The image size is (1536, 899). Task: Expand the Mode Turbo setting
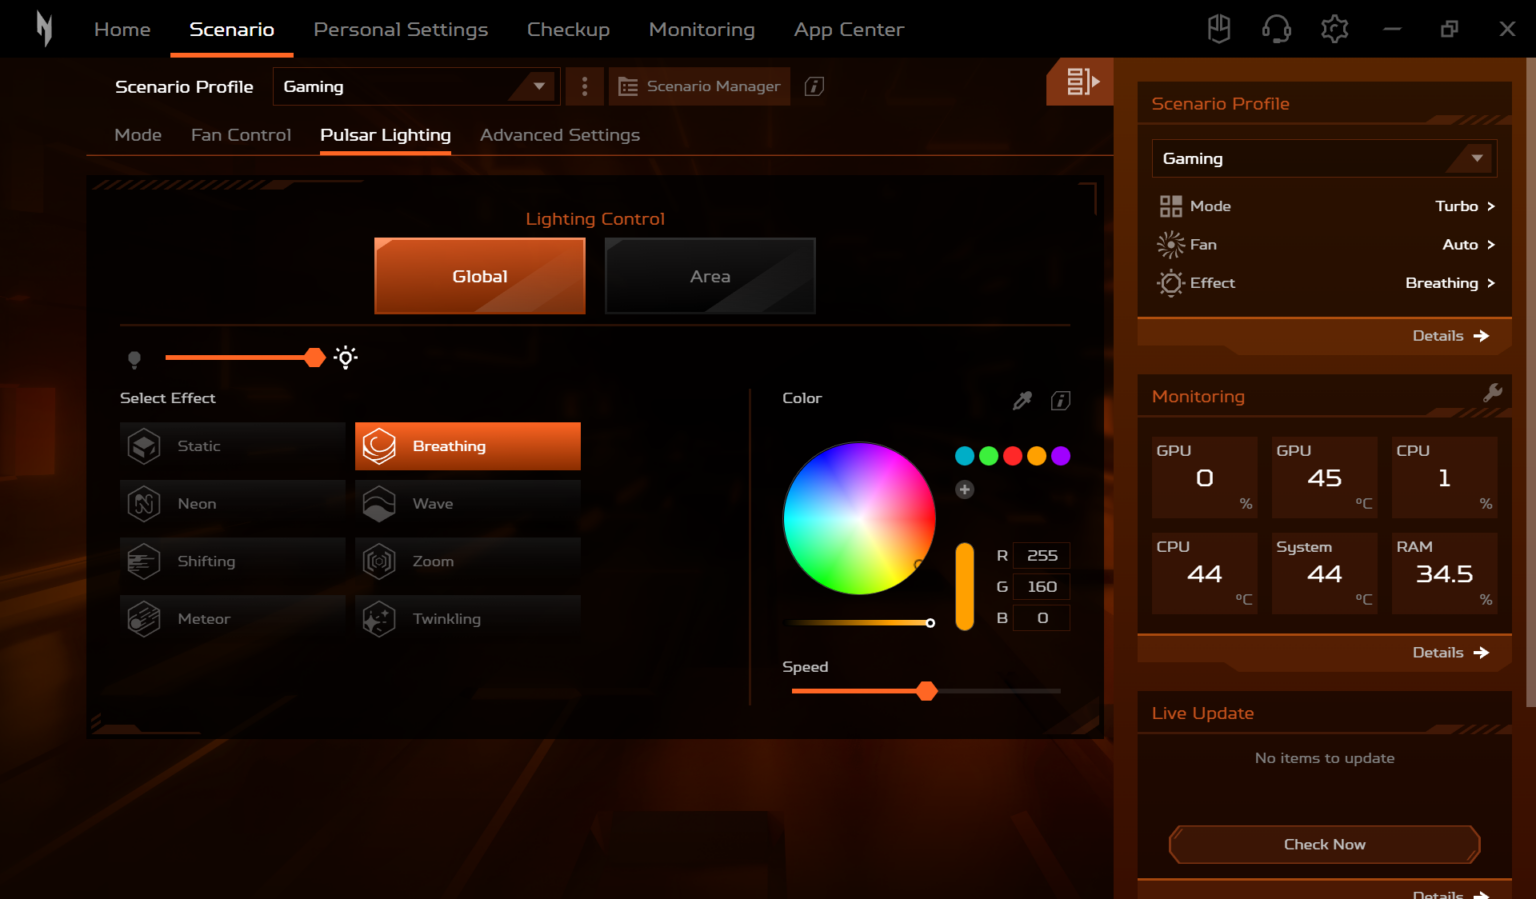pyautogui.click(x=1465, y=206)
